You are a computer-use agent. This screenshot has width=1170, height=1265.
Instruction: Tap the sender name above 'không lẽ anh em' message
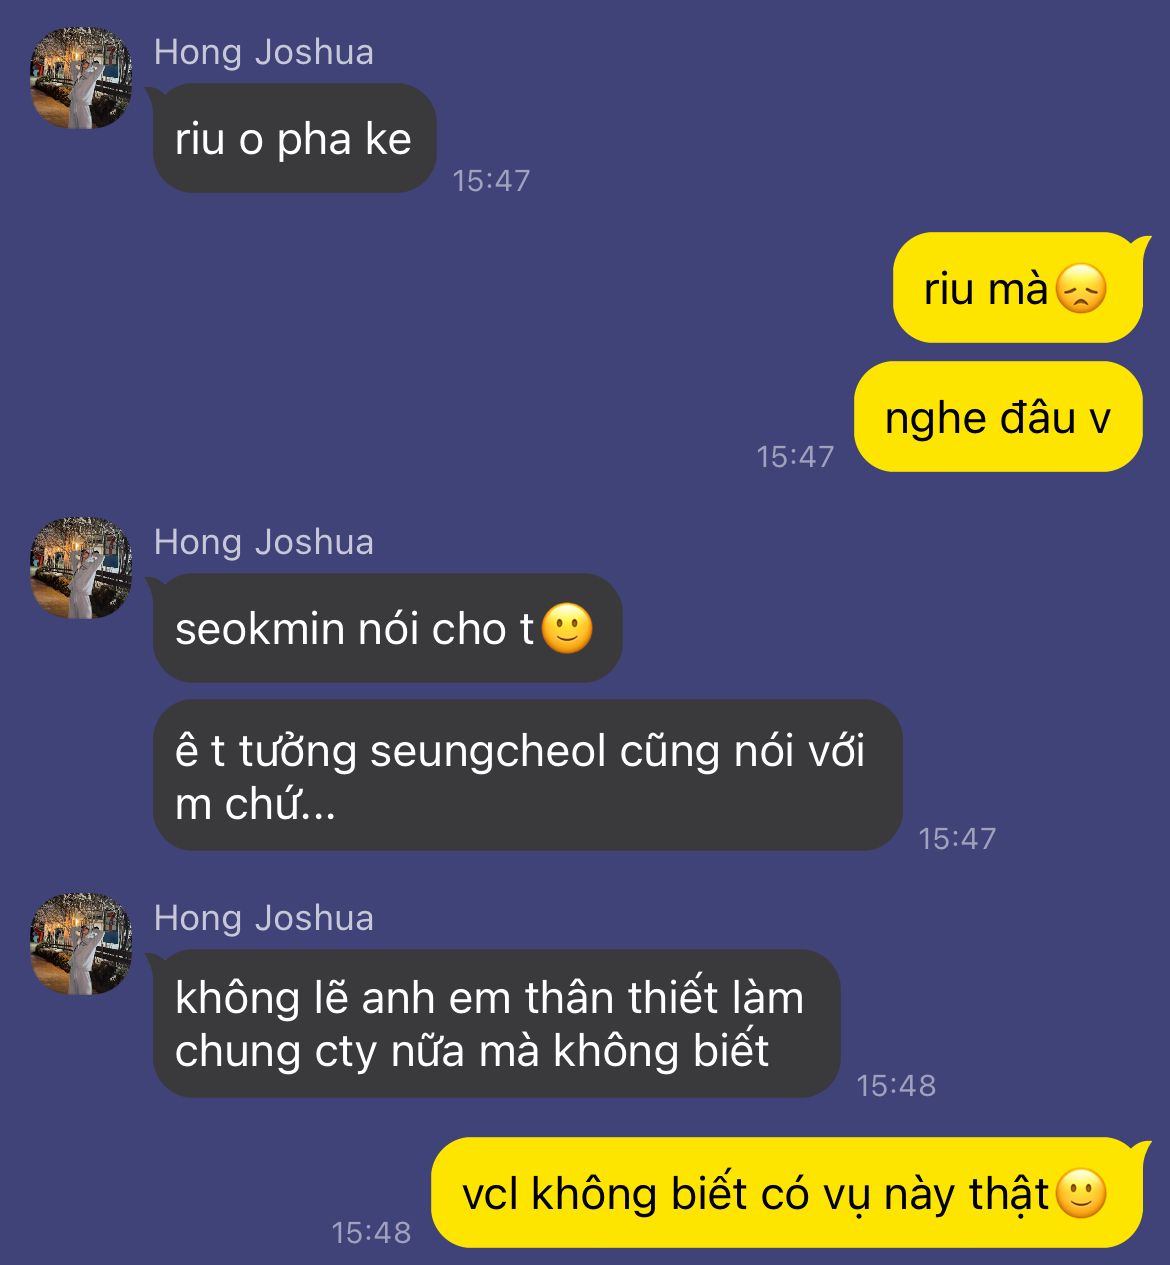point(264,918)
